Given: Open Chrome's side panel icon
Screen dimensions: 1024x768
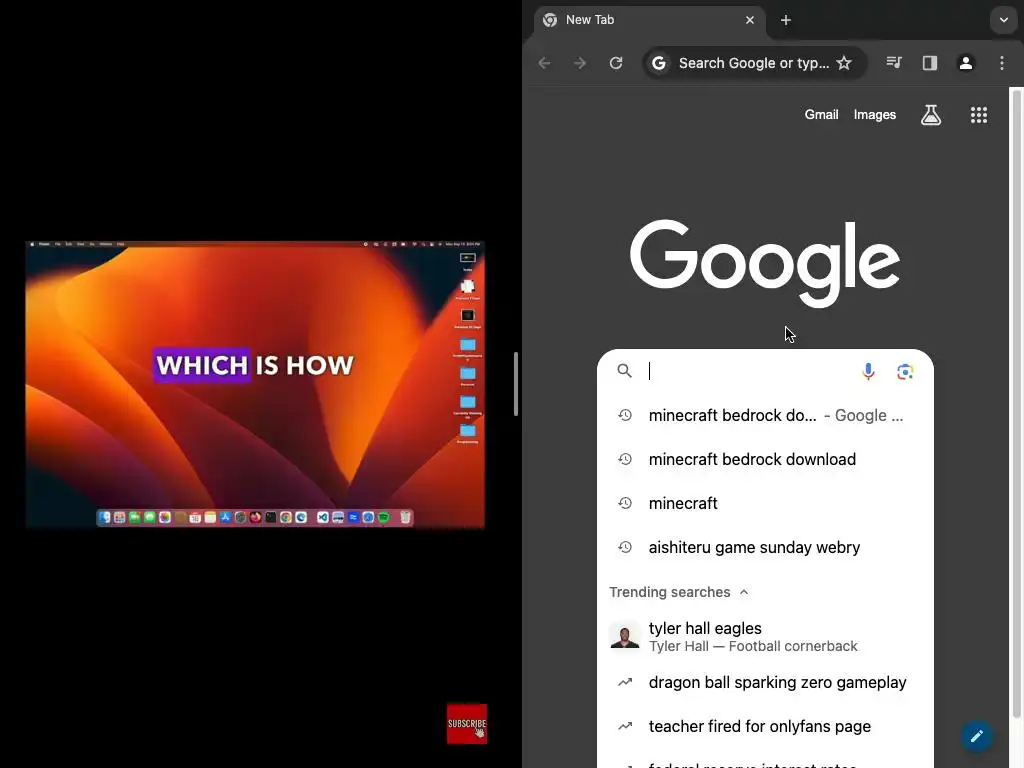Looking at the screenshot, I should (930, 63).
